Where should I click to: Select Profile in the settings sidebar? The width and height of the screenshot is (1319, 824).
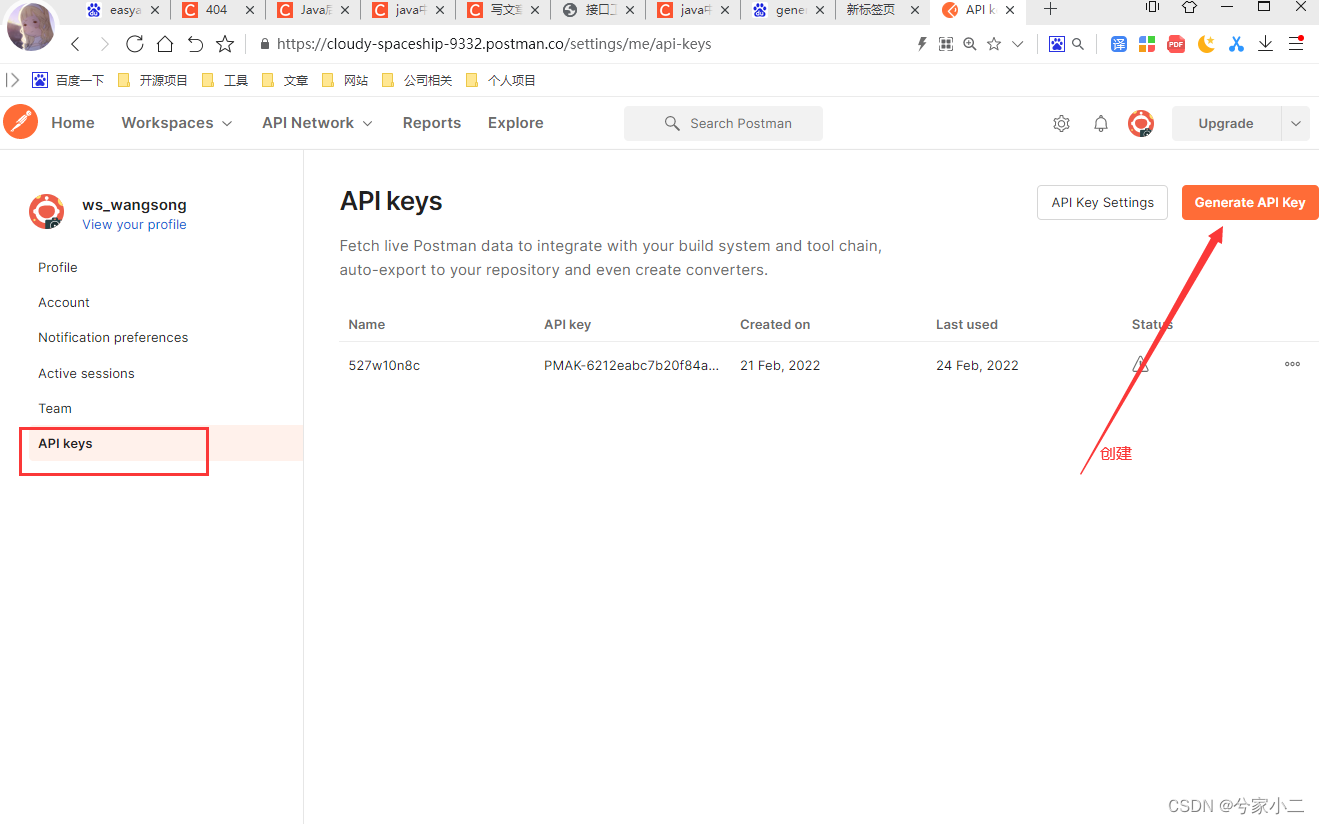pyautogui.click(x=58, y=267)
